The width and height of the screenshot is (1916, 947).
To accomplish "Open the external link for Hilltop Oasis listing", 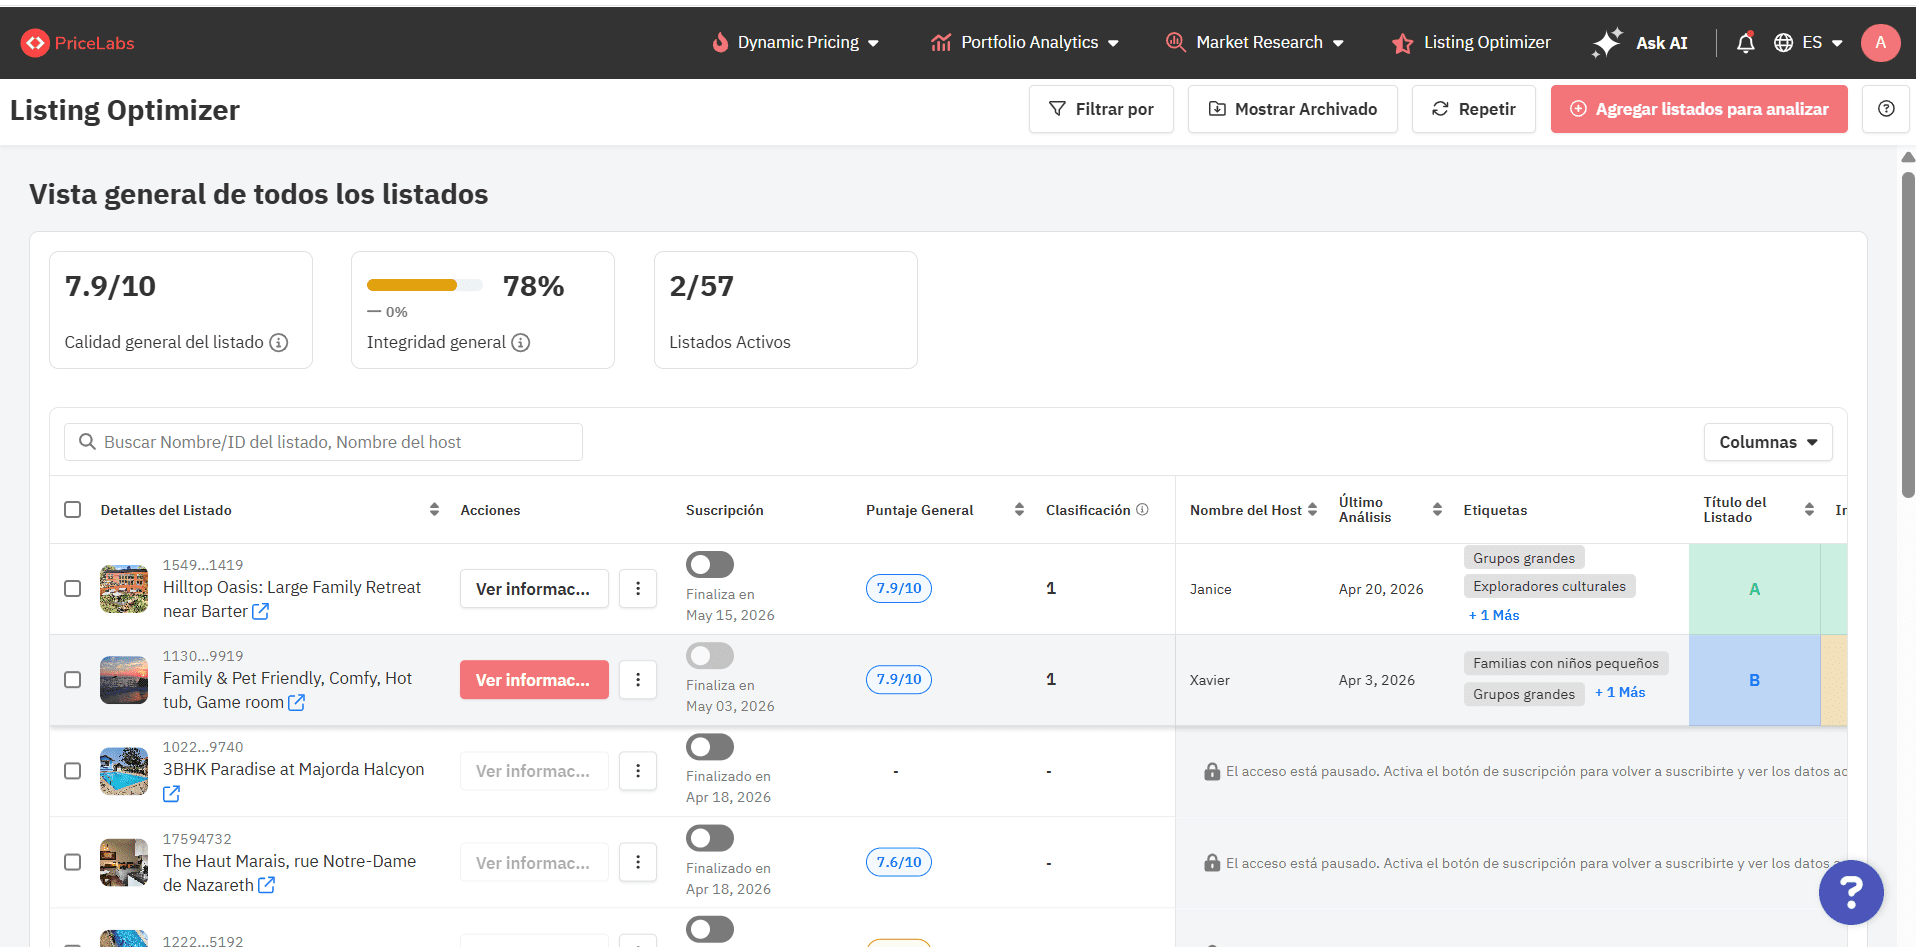I will [261, 612].
